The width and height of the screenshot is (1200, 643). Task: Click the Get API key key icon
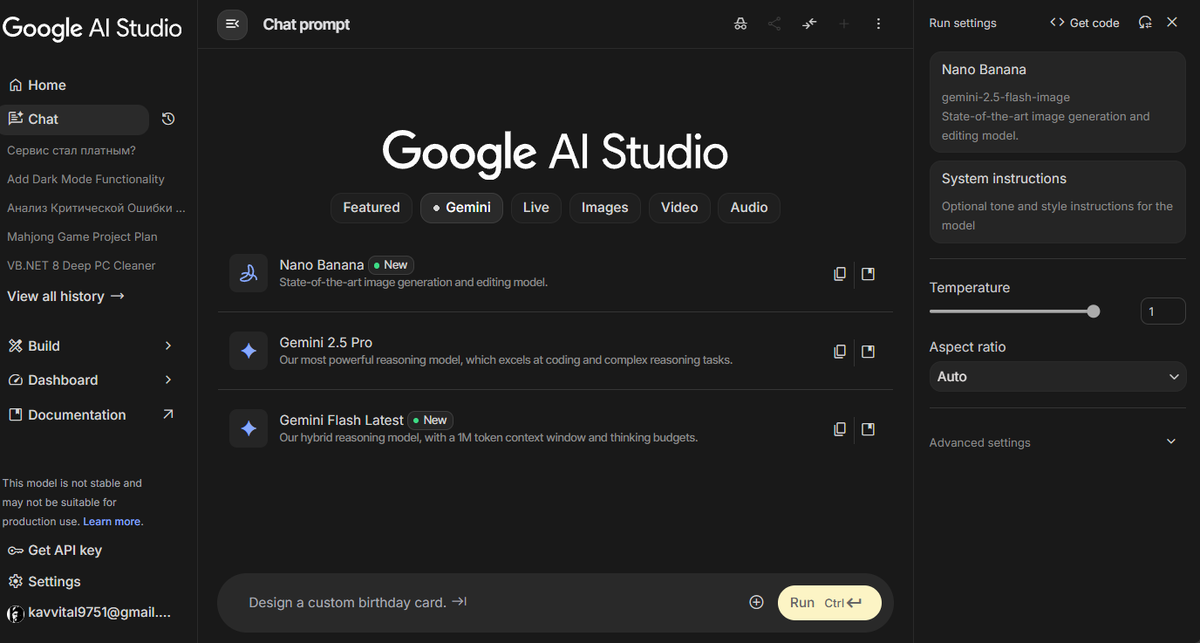pyautogui.click(x=15, y=550)
